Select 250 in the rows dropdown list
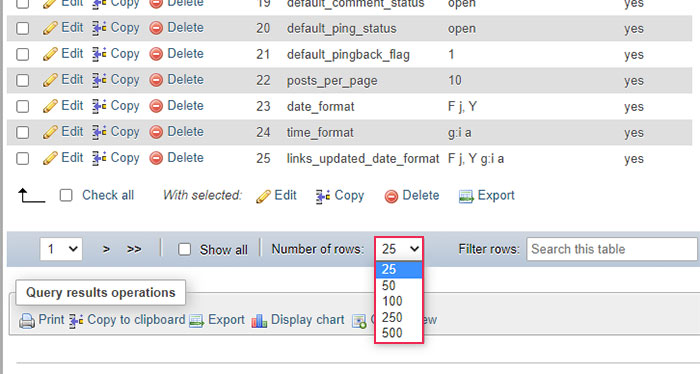700x374 pixels. pos(399,317)
